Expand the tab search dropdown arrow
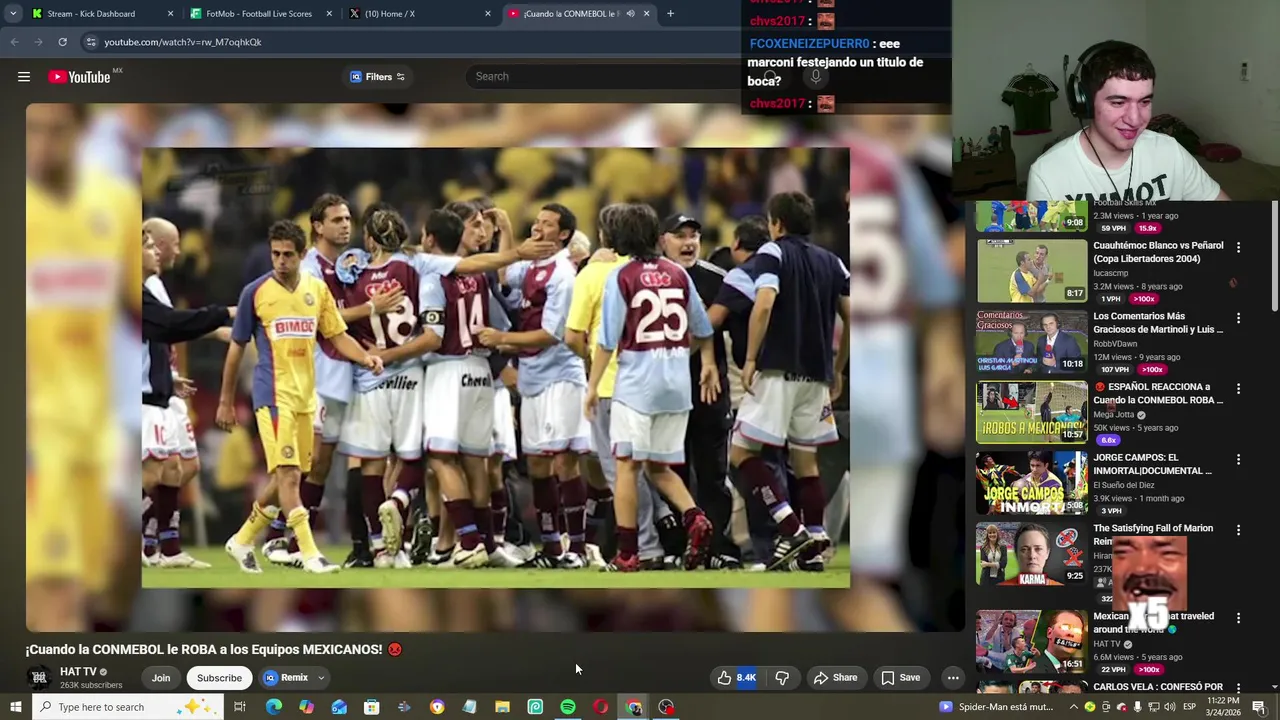 click(x=12, y=14)
